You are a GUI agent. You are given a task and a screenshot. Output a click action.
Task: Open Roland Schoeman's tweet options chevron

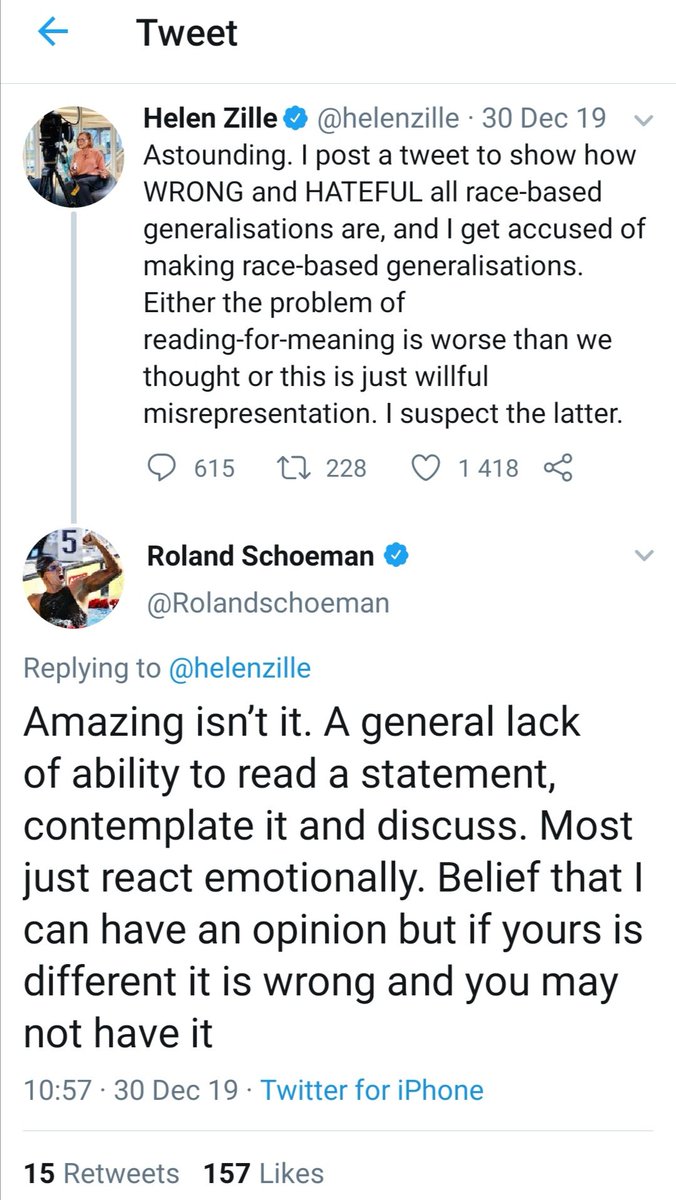pyautogui.click(x=644, y=555)
